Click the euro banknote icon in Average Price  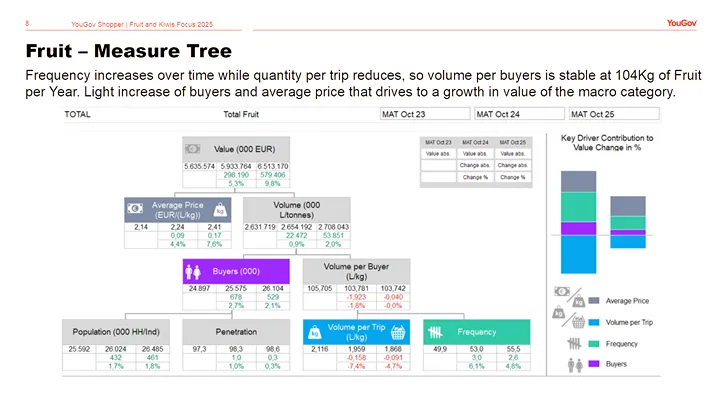(137, 209)
